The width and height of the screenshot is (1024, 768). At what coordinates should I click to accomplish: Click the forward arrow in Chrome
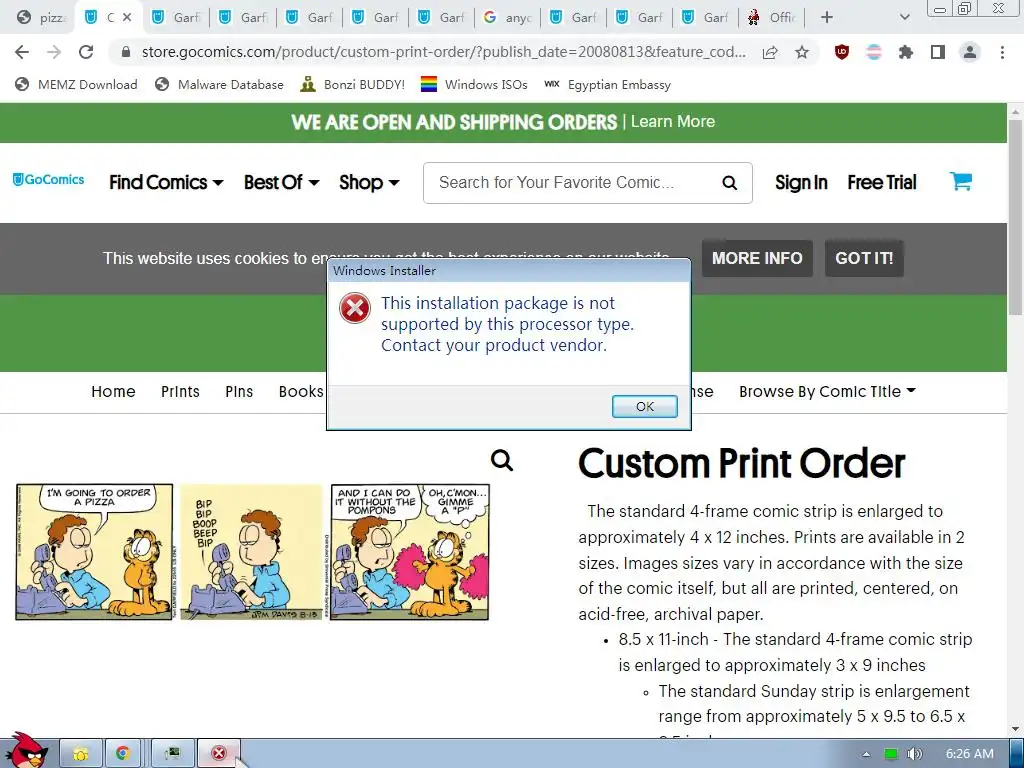point(54,52)
